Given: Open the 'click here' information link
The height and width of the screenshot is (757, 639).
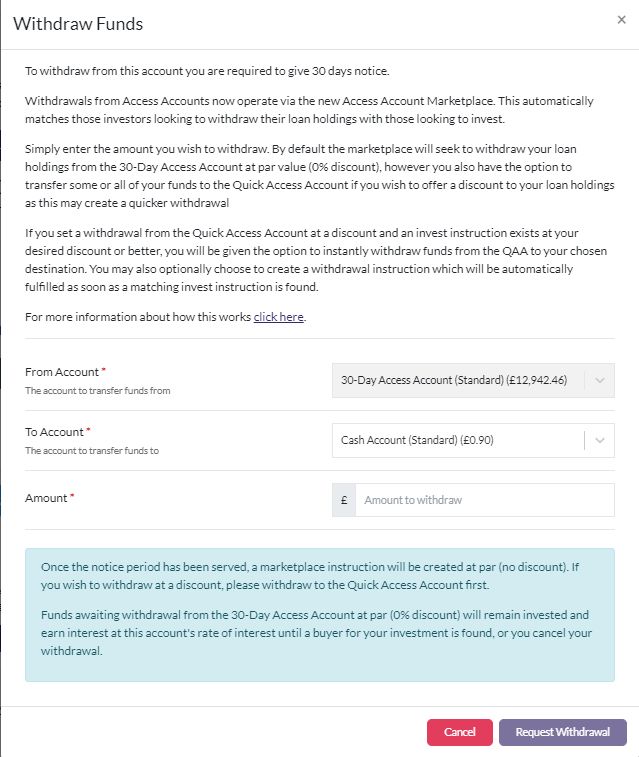Looking at the screenshot, I should coord(278,317).
